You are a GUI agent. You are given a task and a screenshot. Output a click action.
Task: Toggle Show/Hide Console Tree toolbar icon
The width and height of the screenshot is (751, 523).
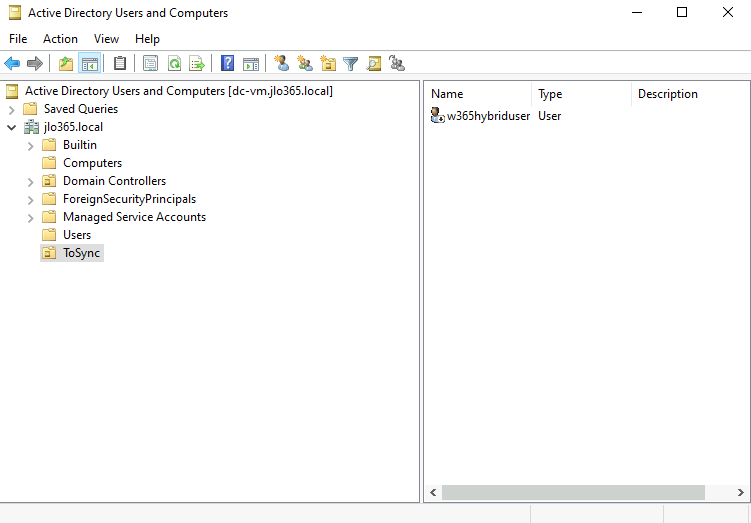[90, 63]
